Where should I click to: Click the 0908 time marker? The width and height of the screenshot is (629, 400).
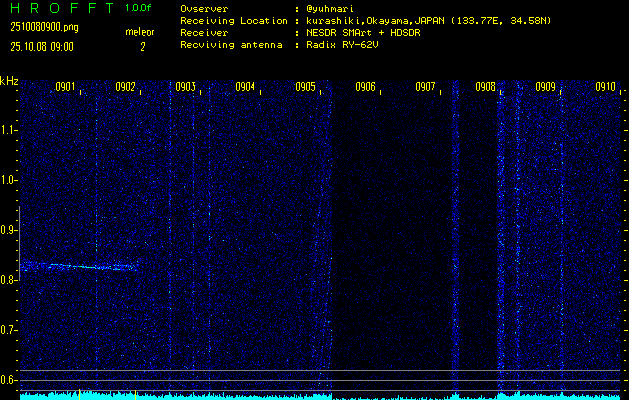tap(486, 87)
